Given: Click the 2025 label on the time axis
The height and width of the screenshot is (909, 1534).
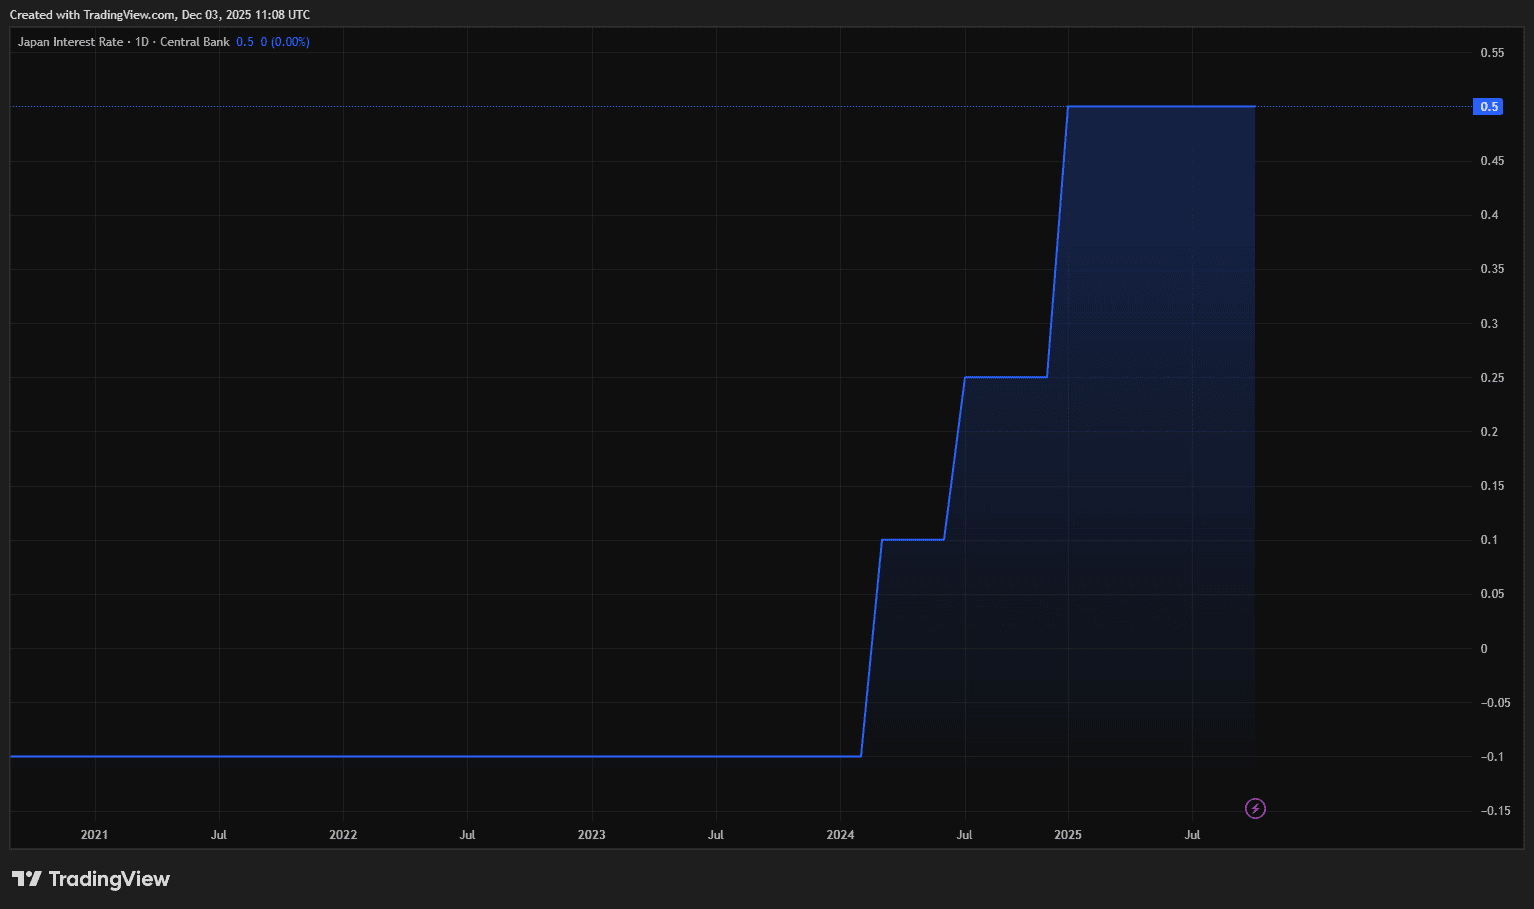Looking at the screenshot, I should (x=1068, y=835).
